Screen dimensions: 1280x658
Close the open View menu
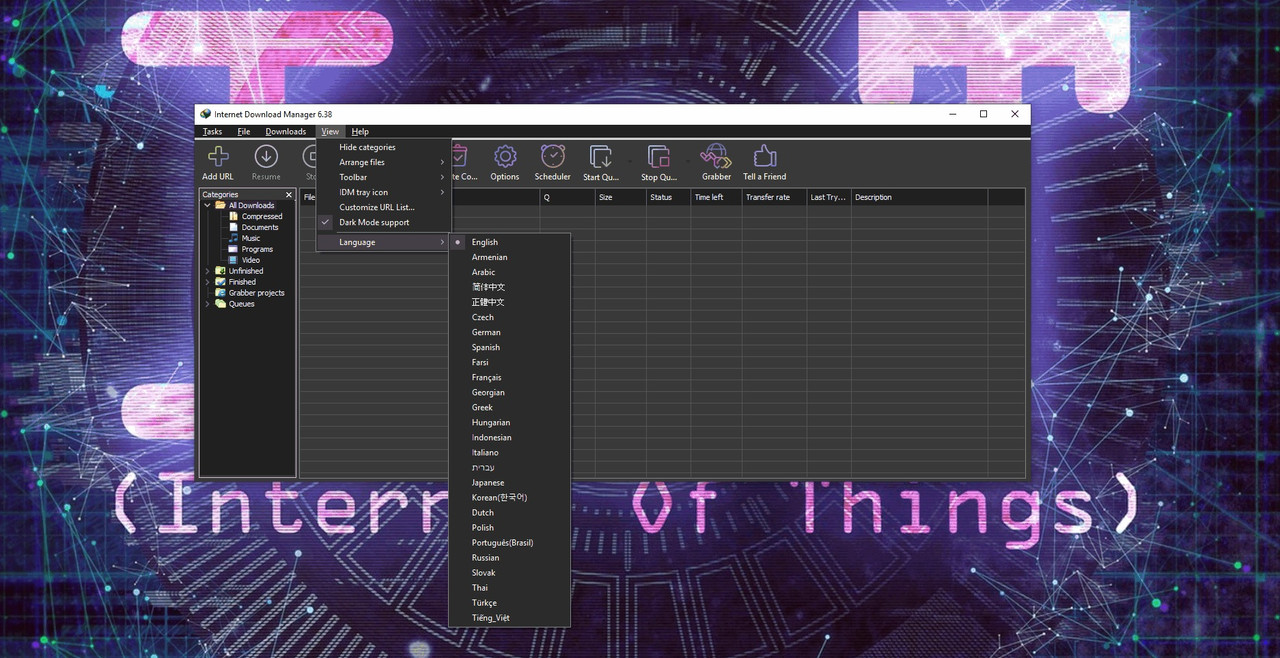coord(330,131)
